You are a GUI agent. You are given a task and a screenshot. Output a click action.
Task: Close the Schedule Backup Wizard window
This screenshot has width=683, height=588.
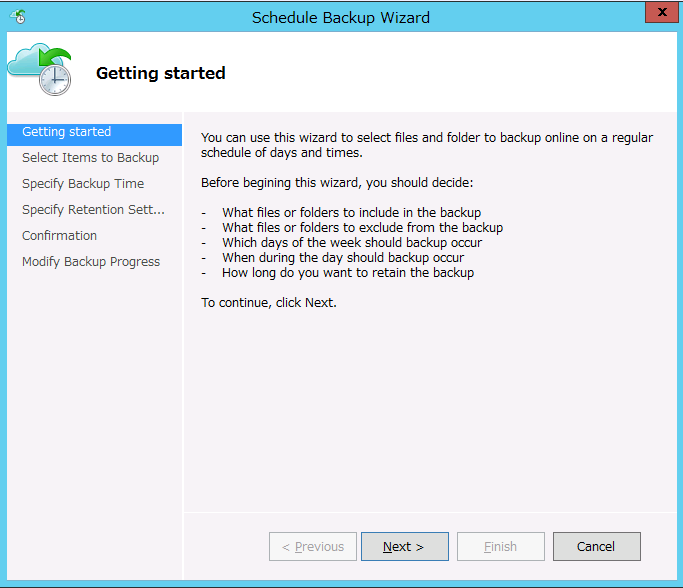pos(658,14)
